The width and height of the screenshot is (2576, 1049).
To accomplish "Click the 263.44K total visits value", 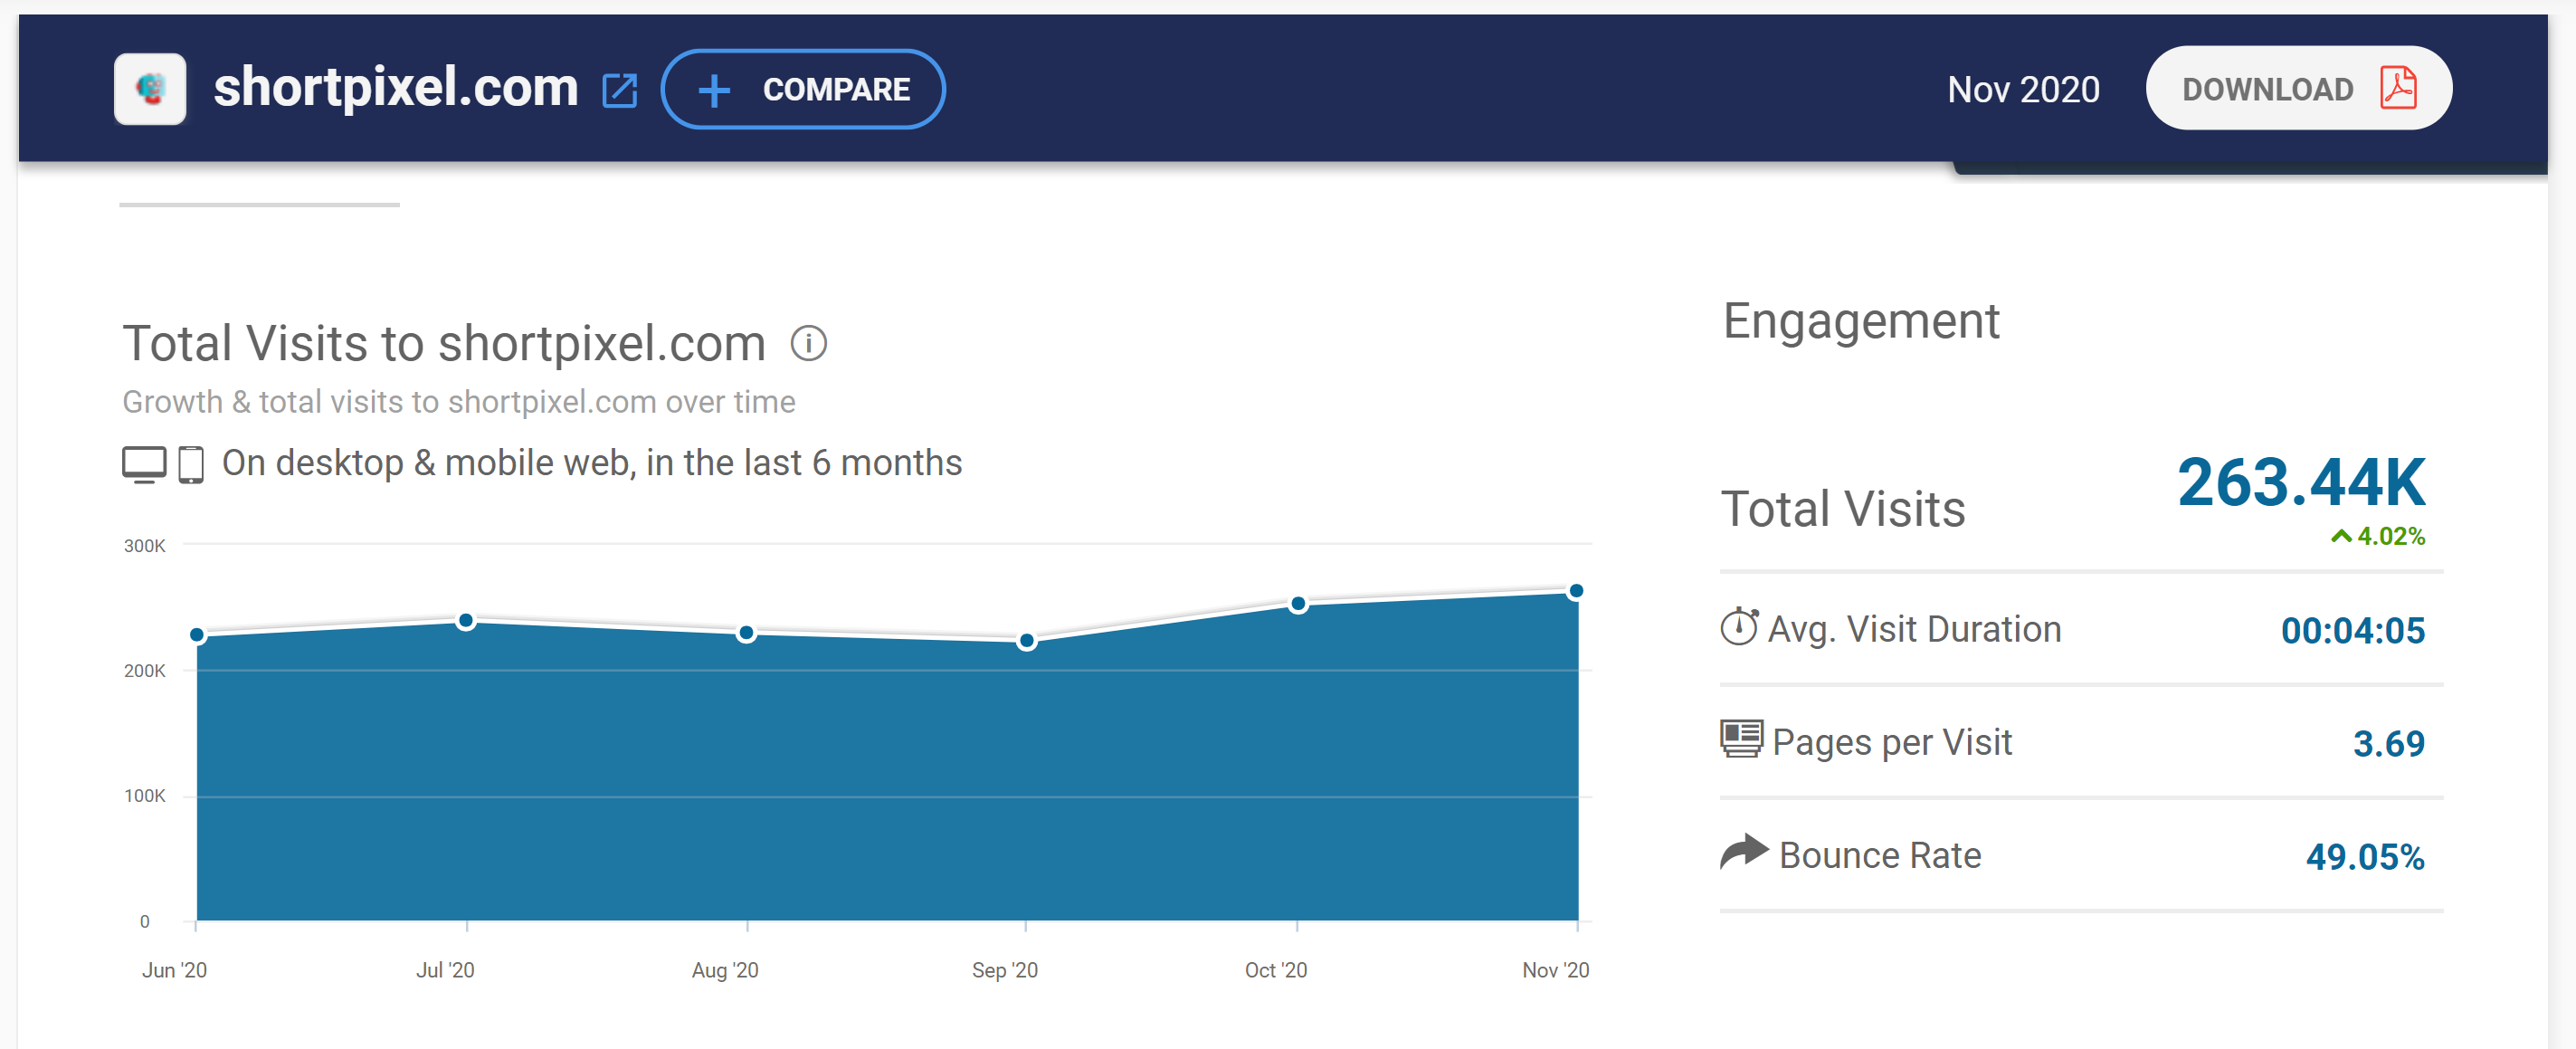I will pos(2300,482).
